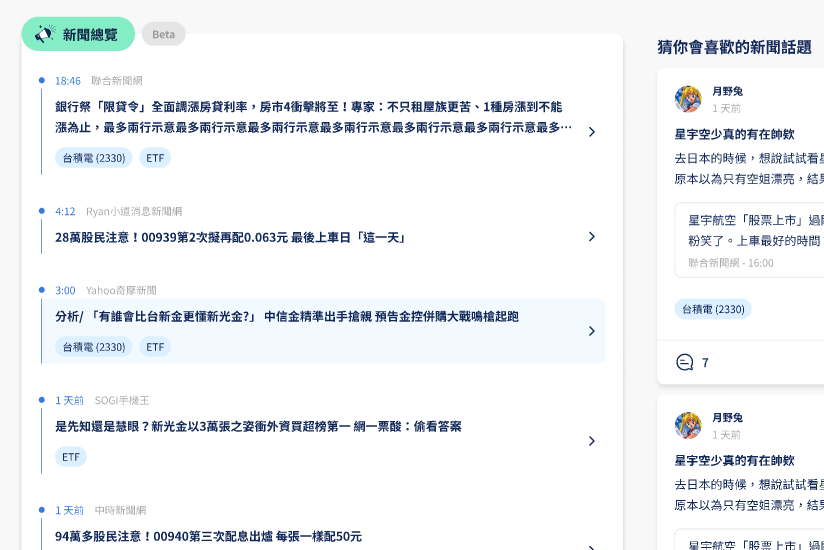
Task: Select 台積電 (2330) tag under 銀行祭 article
Action: (94, 158)
